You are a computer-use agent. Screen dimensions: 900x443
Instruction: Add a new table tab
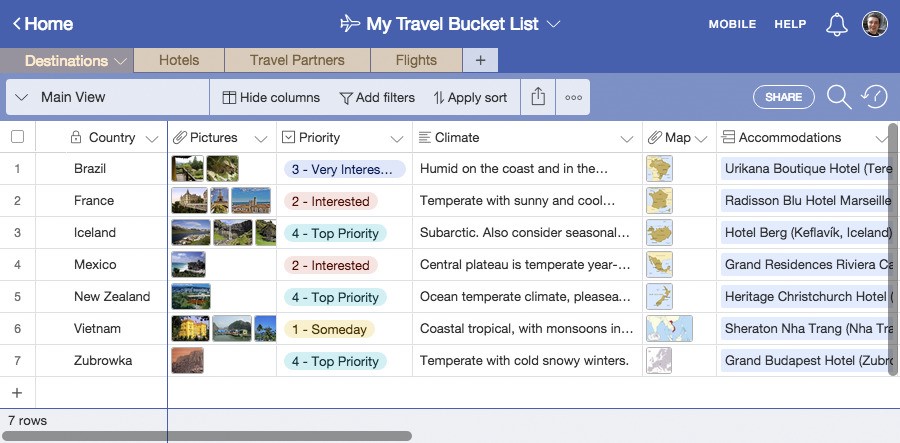[480, 60]
